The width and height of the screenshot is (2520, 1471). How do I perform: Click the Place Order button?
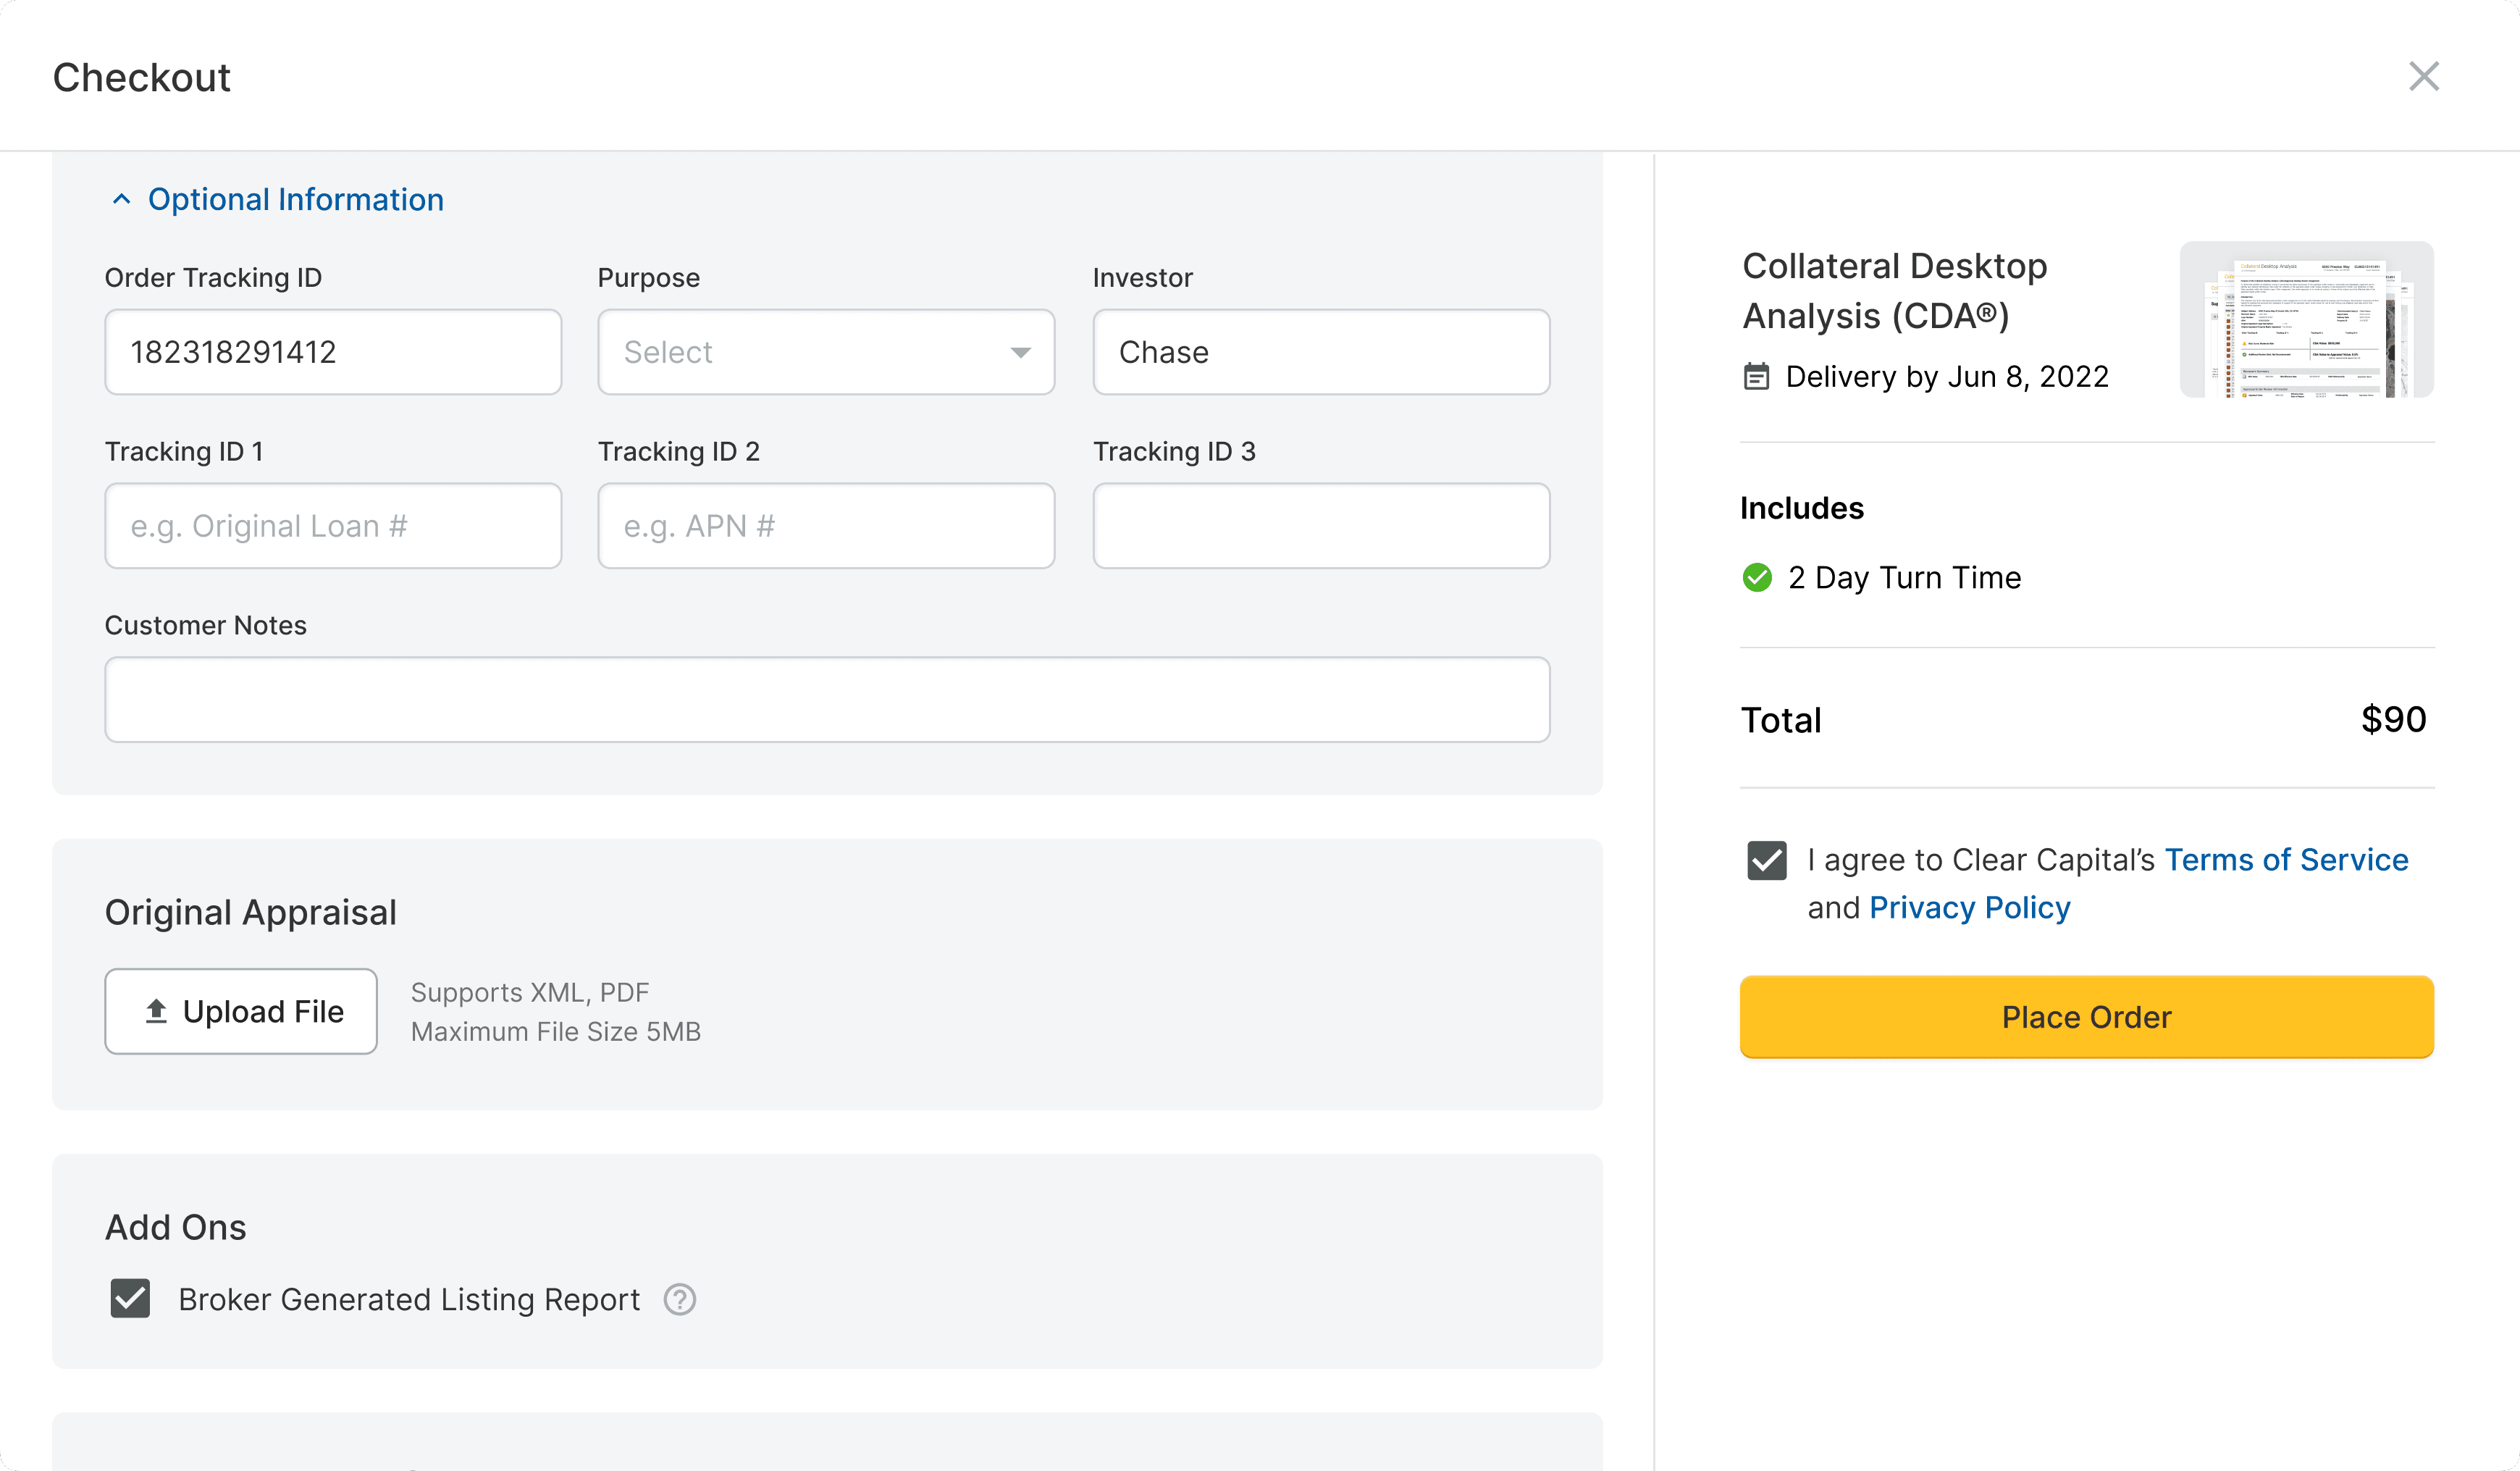tap(2087, 1017)
